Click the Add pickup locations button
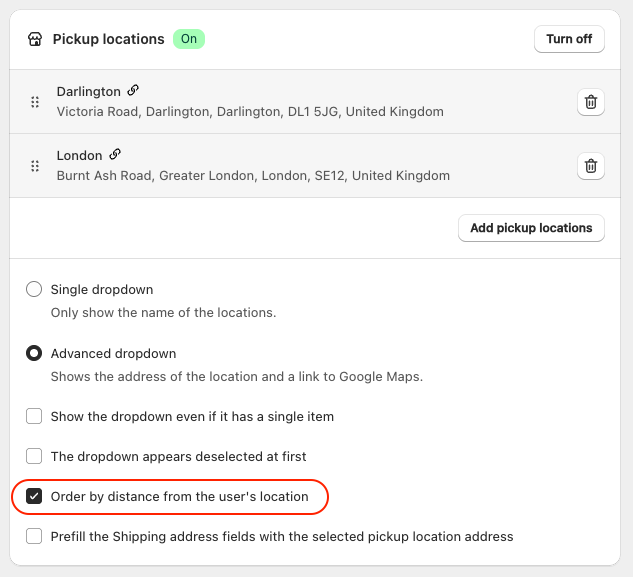This screenshot has height=577, width=633. coord(531,228)
